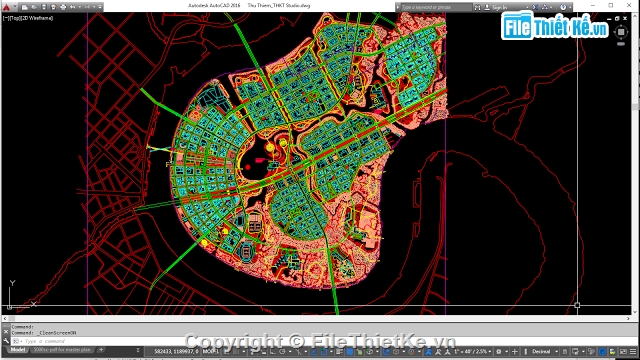Click the New drawing icon in Quick Access

[25, 7]
